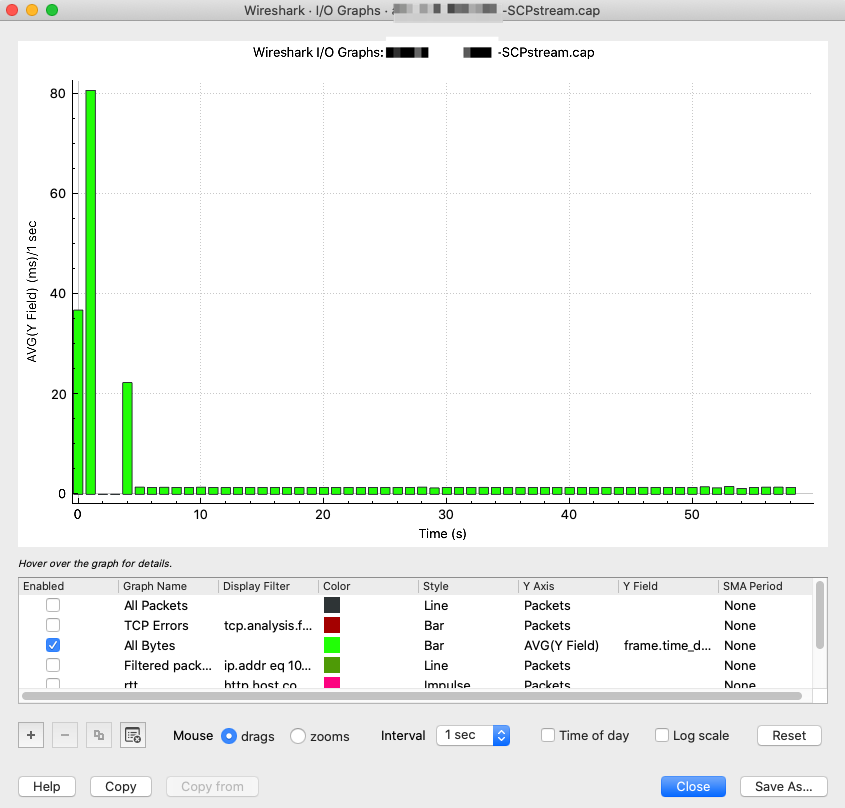Sort by Graph Name column header

pos(168,586)
